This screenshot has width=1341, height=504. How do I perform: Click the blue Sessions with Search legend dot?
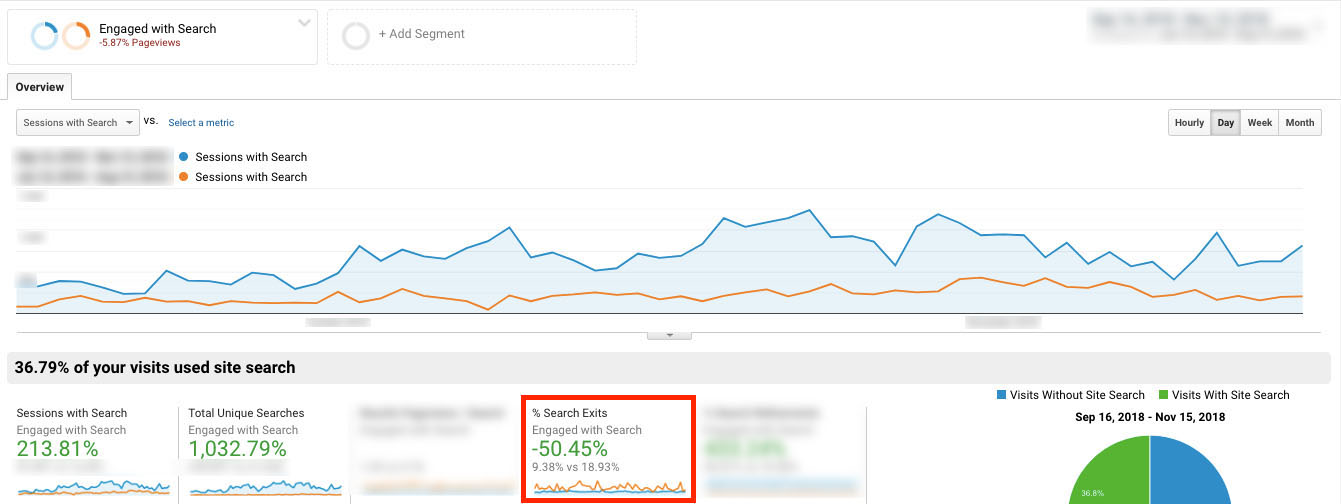pos(183,157)
